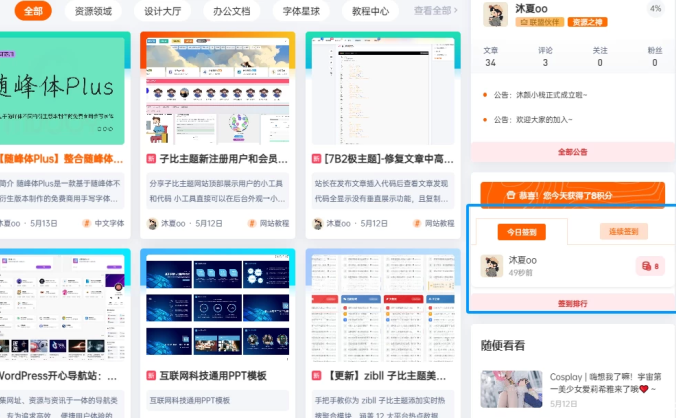Open the 沐夏oo profile avatar at top
Screen dimensions: 676x418
tap(495, 14)
